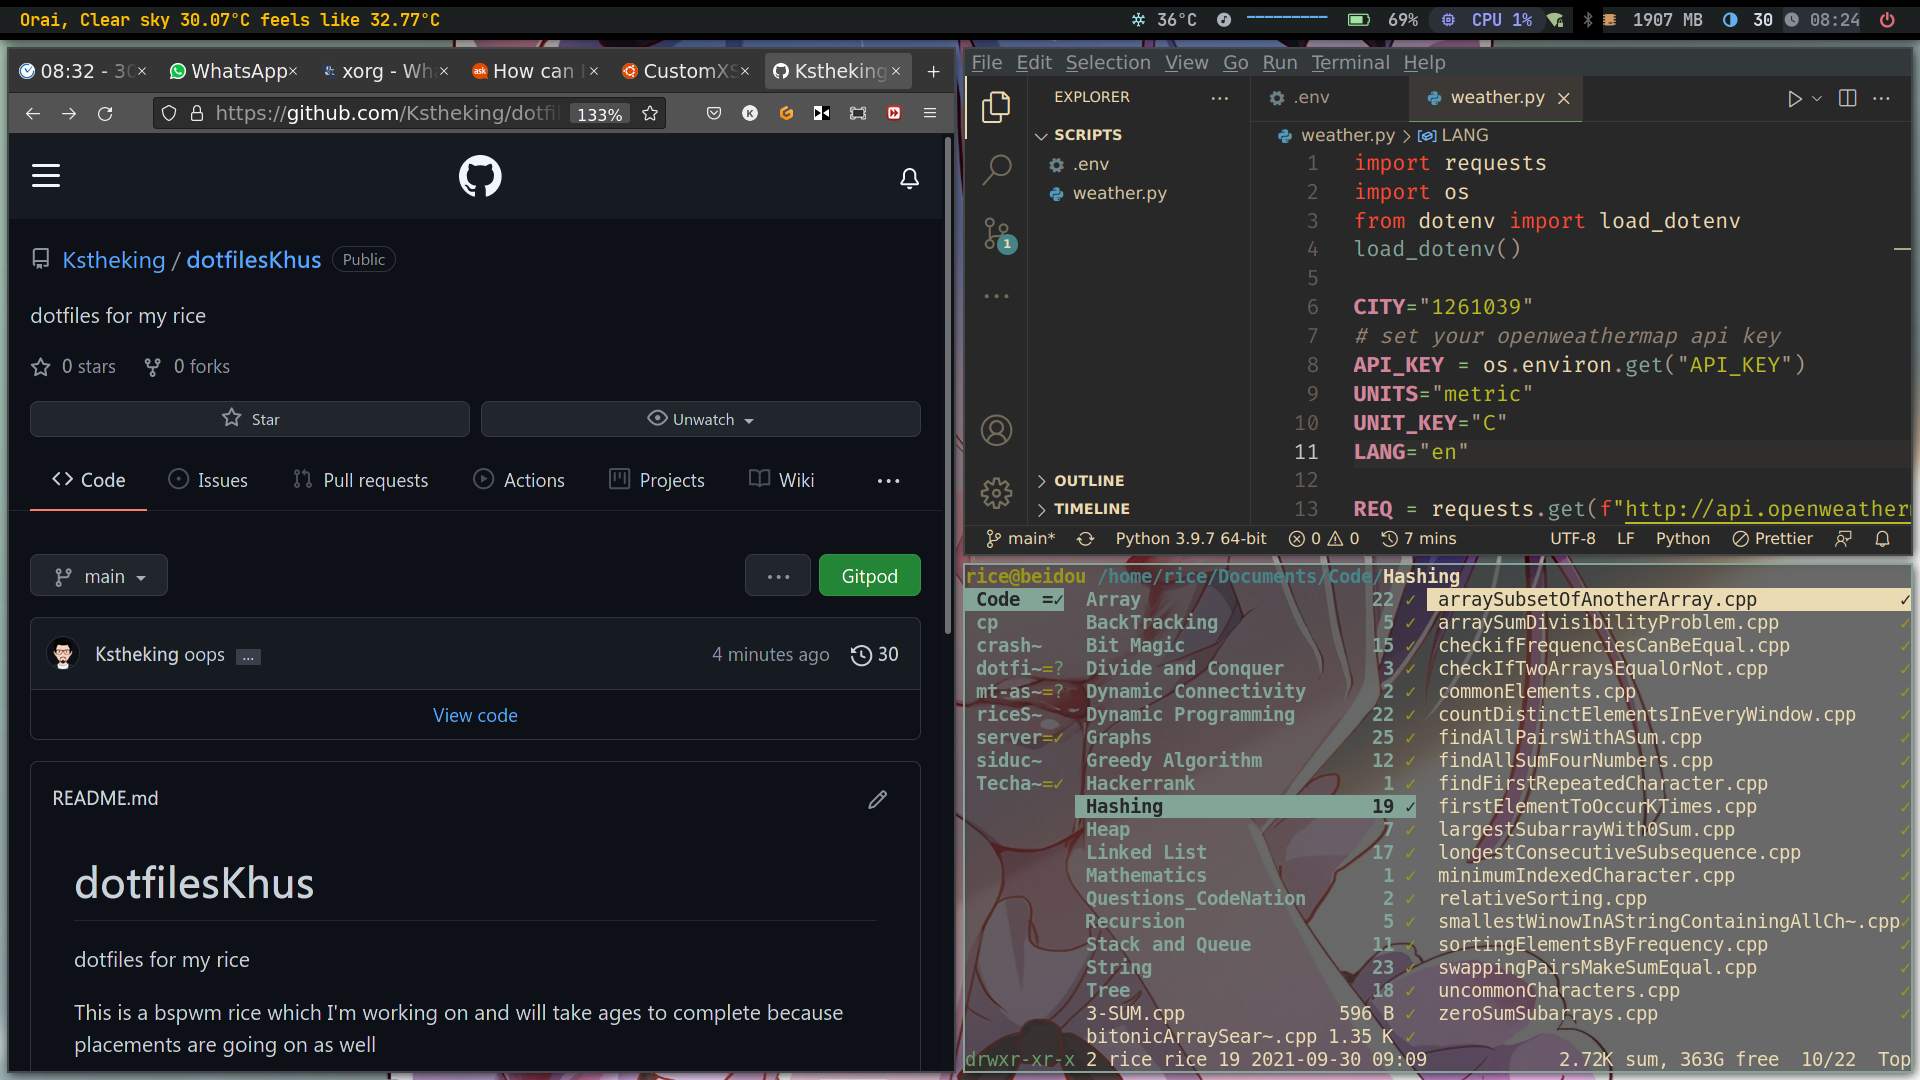Select the Search icon in VS Code sidebar

(x=997, y=171)
